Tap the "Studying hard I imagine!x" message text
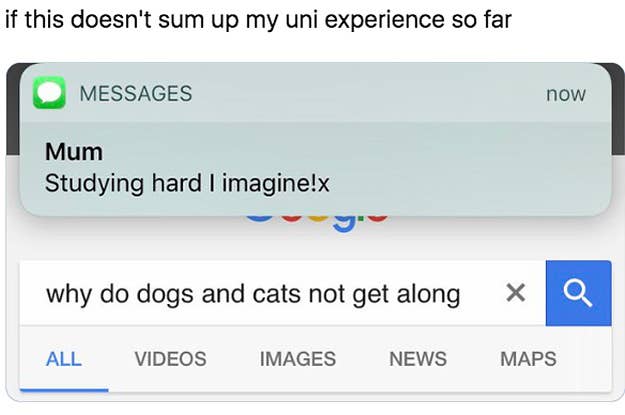This screenshot has width=625, height=415. [x=187, y=185]
